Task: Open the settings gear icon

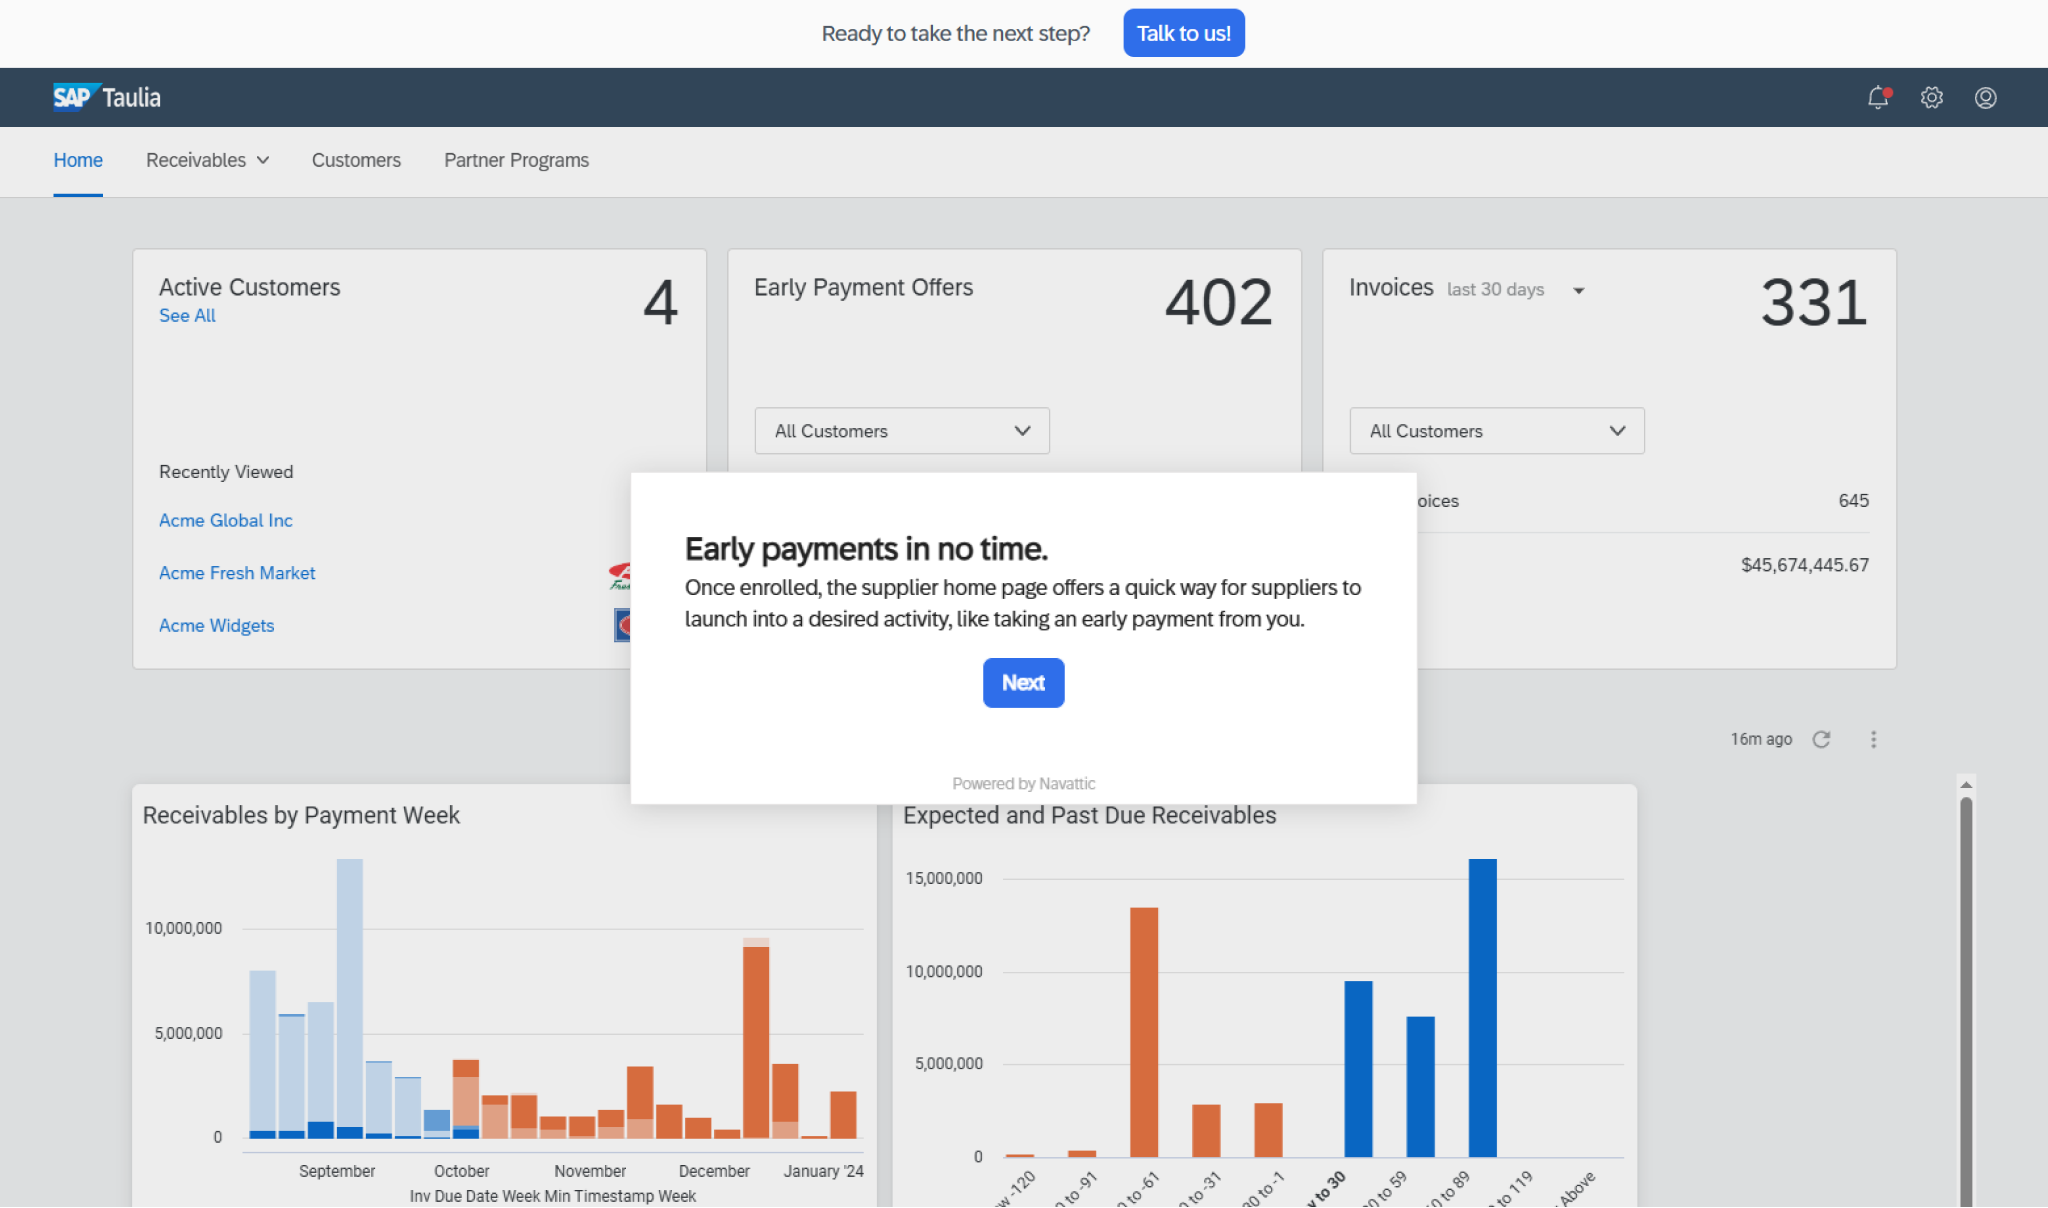Action: (1931, 97)
